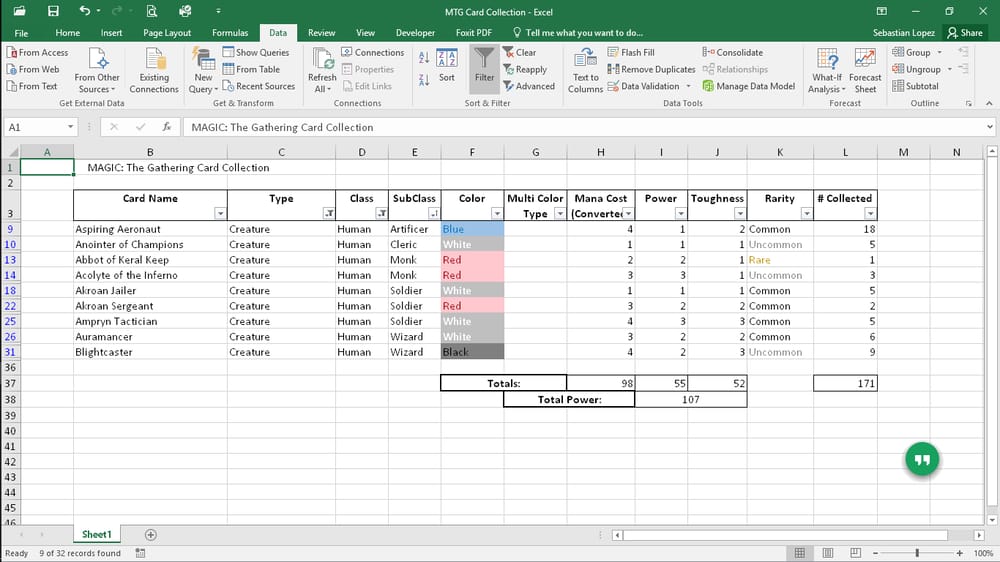Import data From Web
Screen dimensions: 1000x562
pyautogui.click(x=33, y=69)
